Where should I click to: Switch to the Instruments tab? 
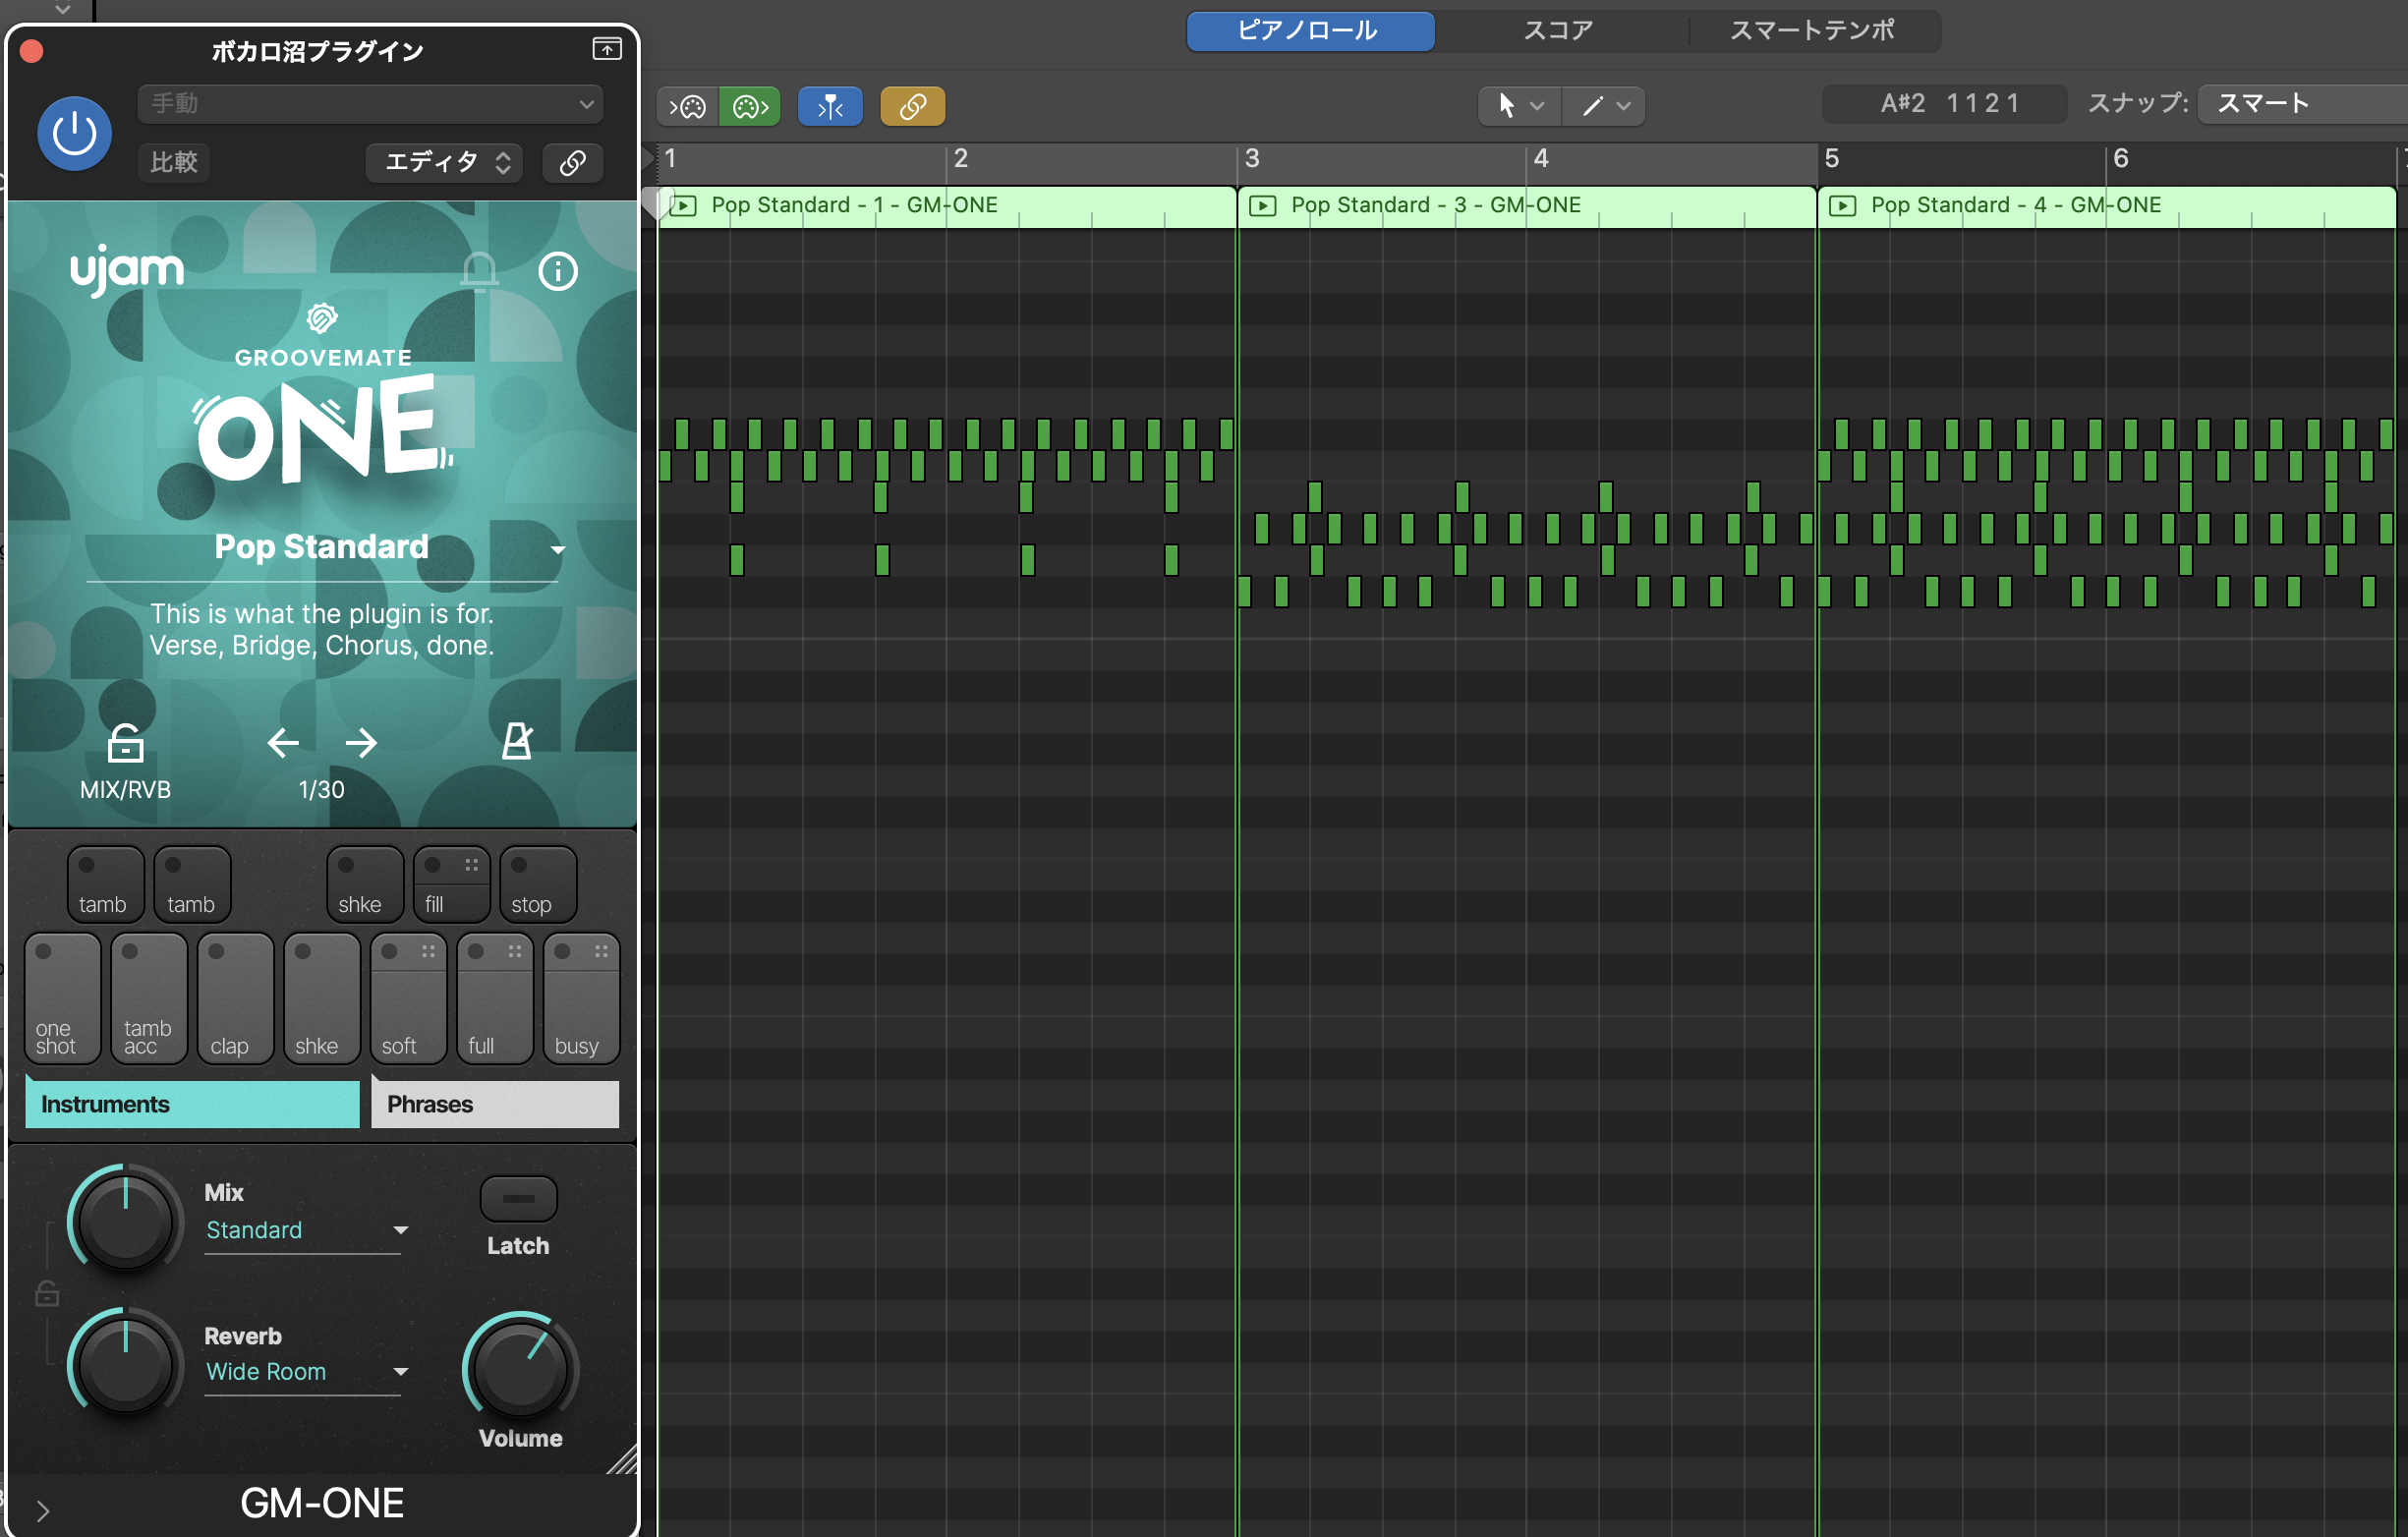[192, 1103]
